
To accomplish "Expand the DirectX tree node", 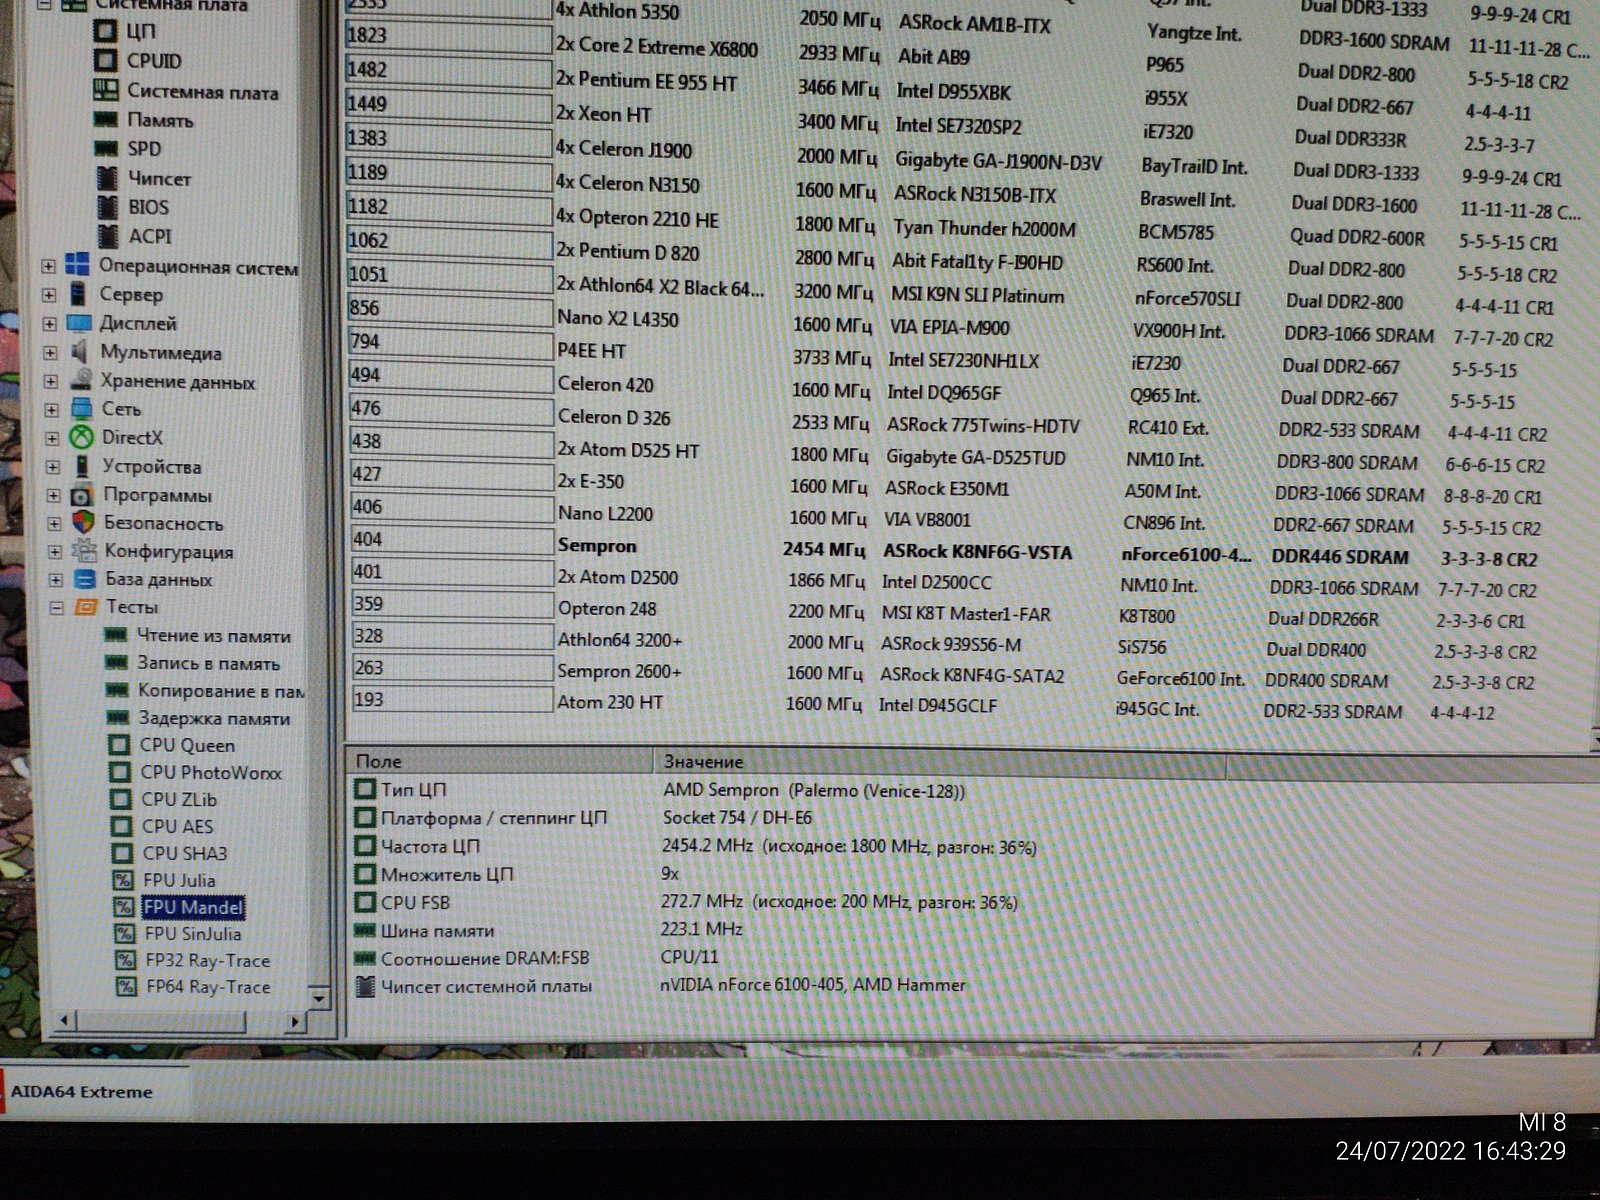I will (x=53, y=438).
